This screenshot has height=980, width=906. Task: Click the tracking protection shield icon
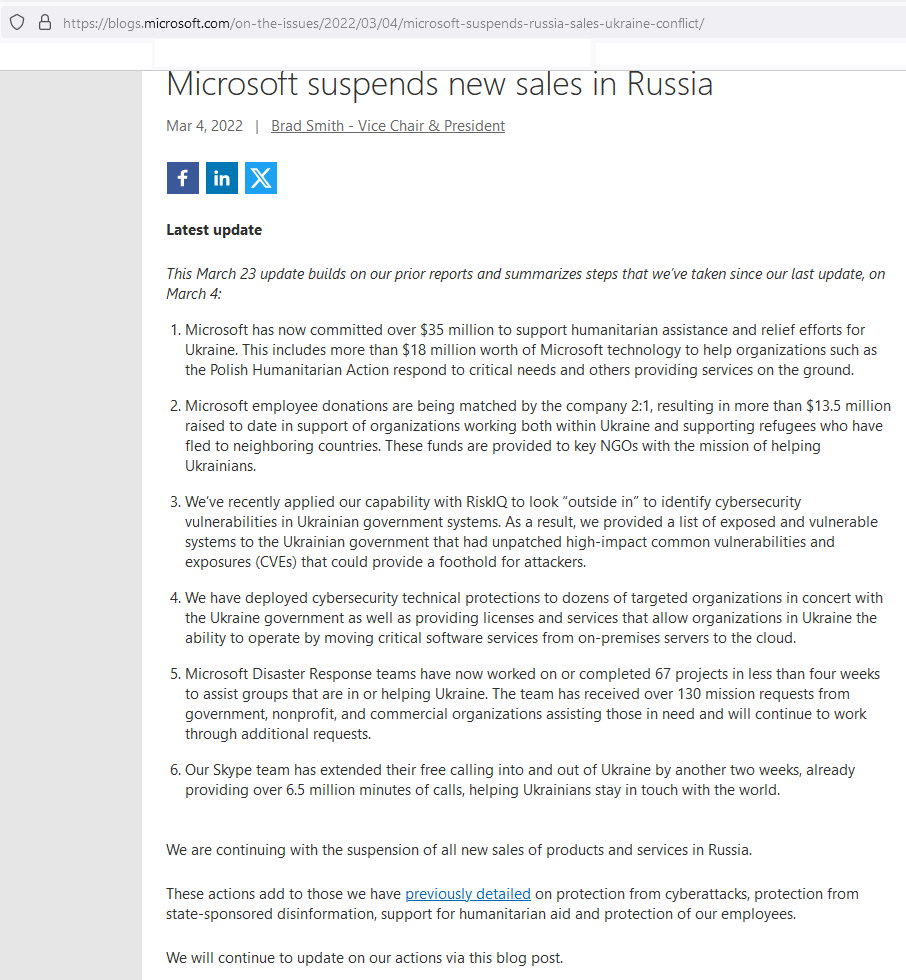pos(17,23)
